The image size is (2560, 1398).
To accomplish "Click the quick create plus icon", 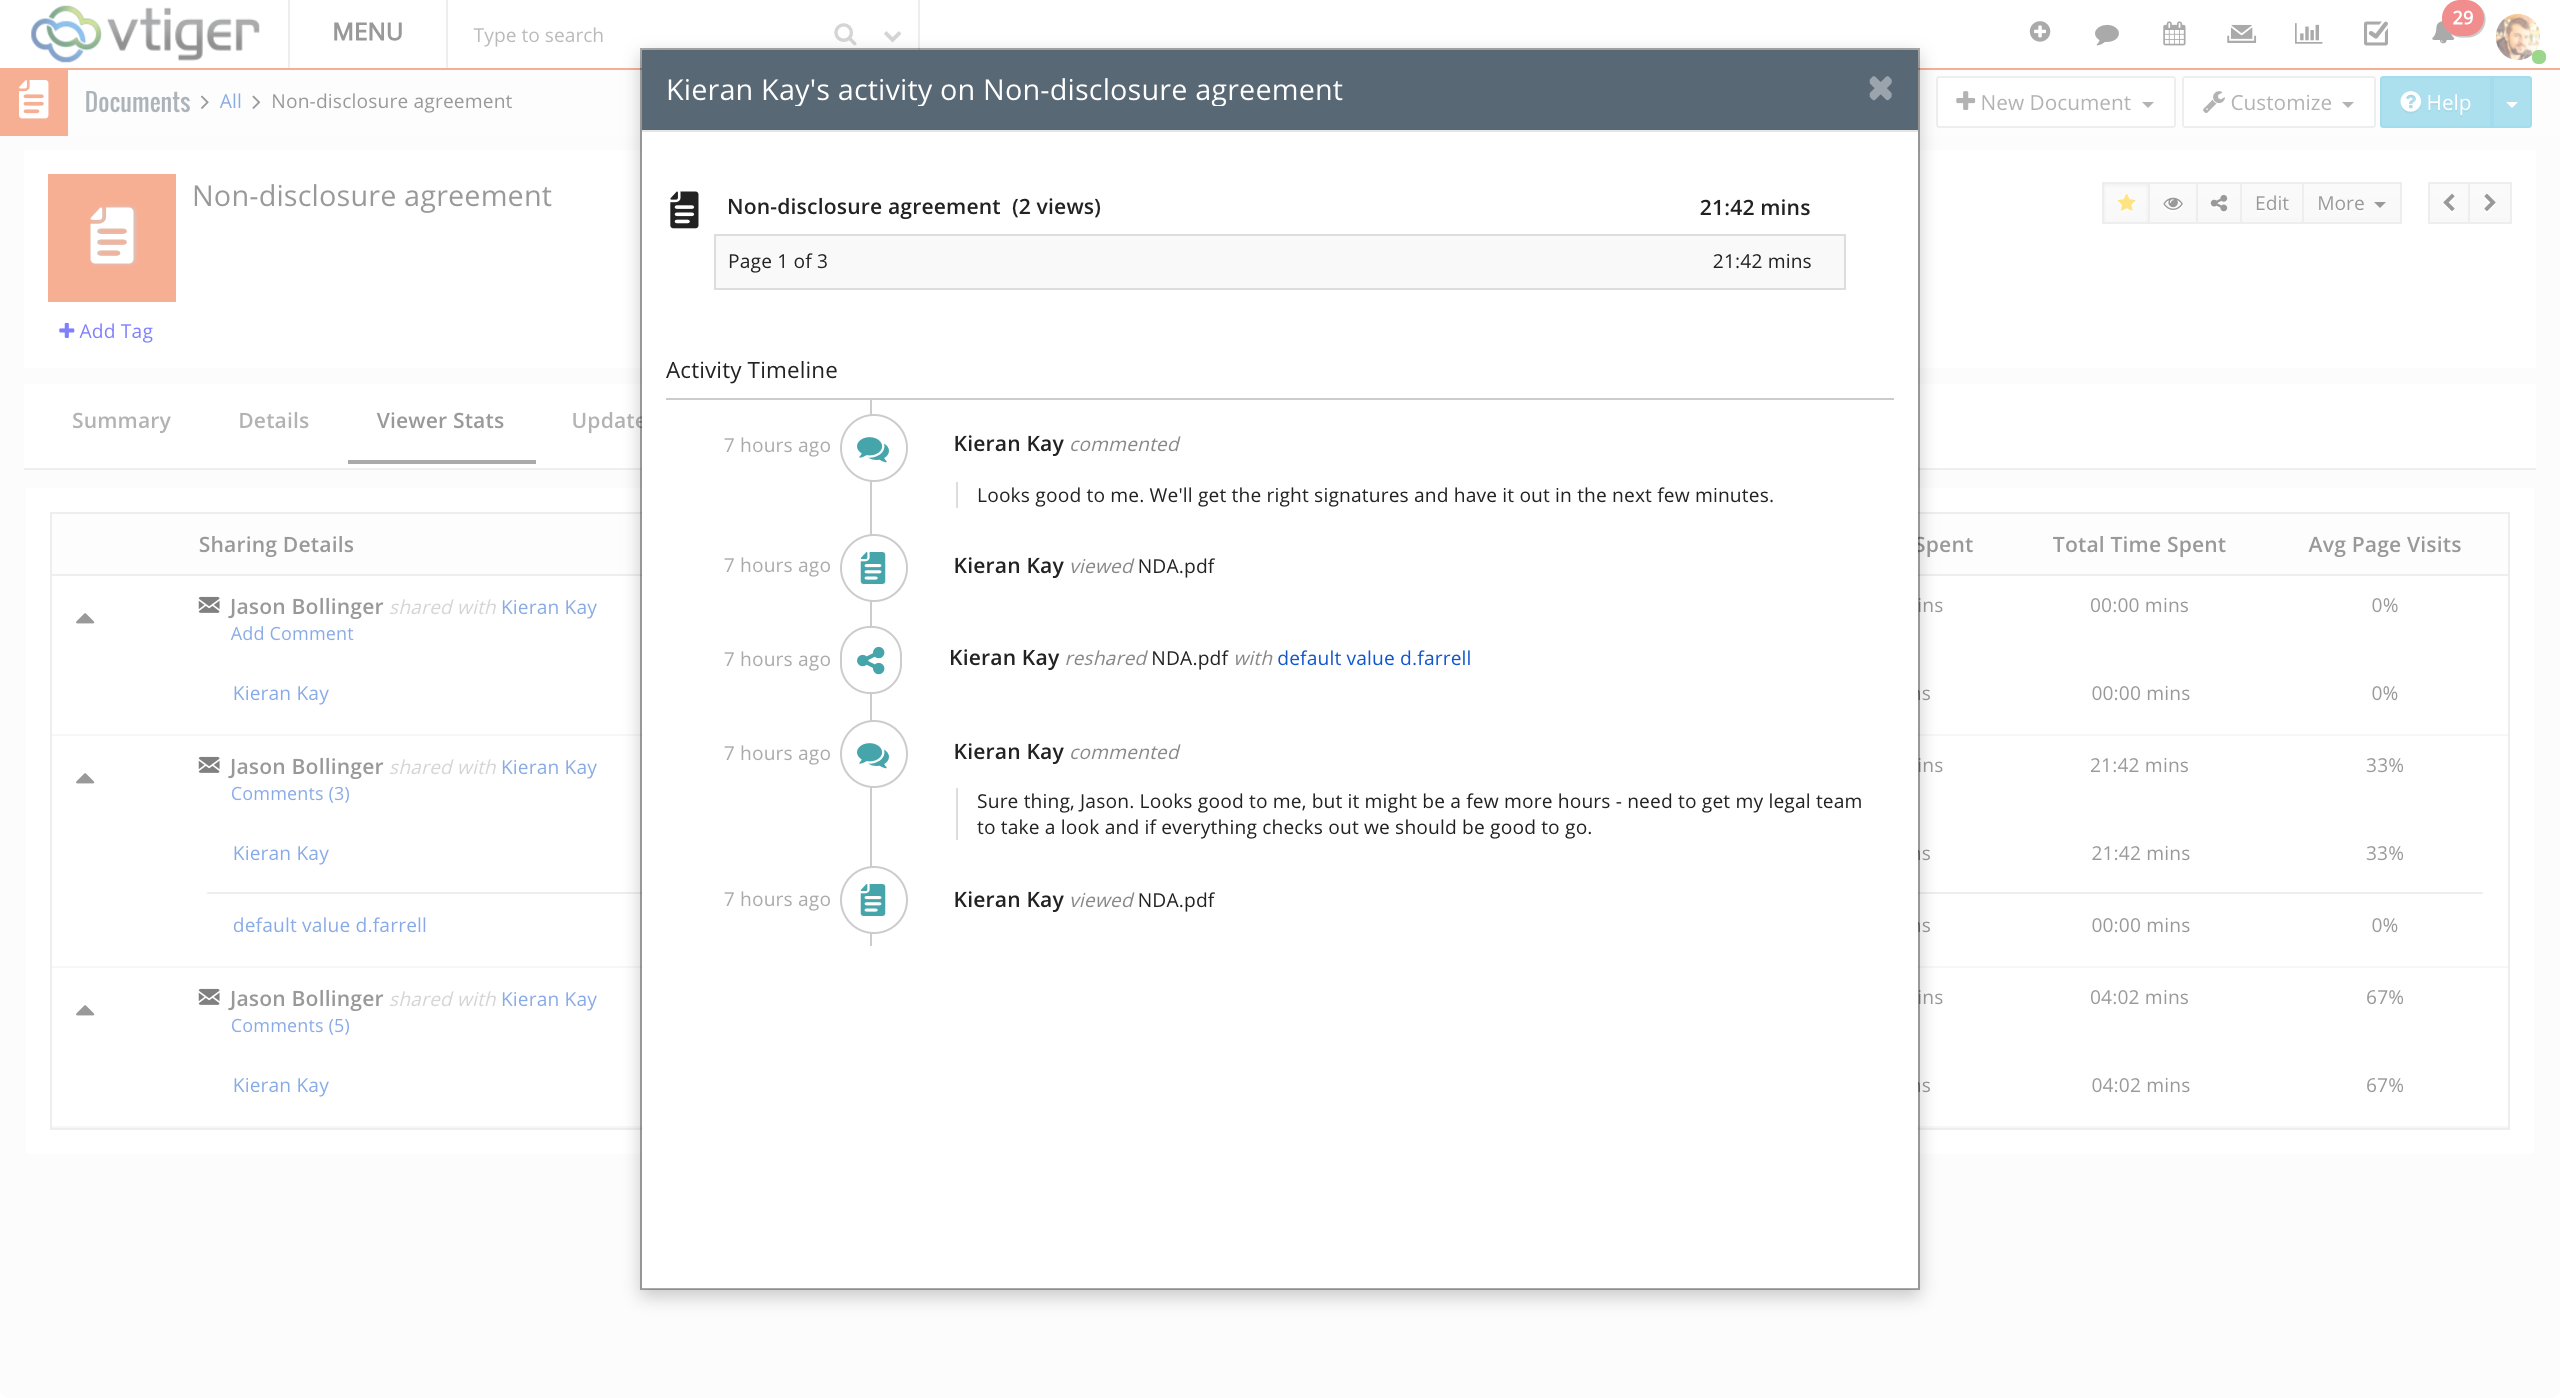I will point(2040,32).
